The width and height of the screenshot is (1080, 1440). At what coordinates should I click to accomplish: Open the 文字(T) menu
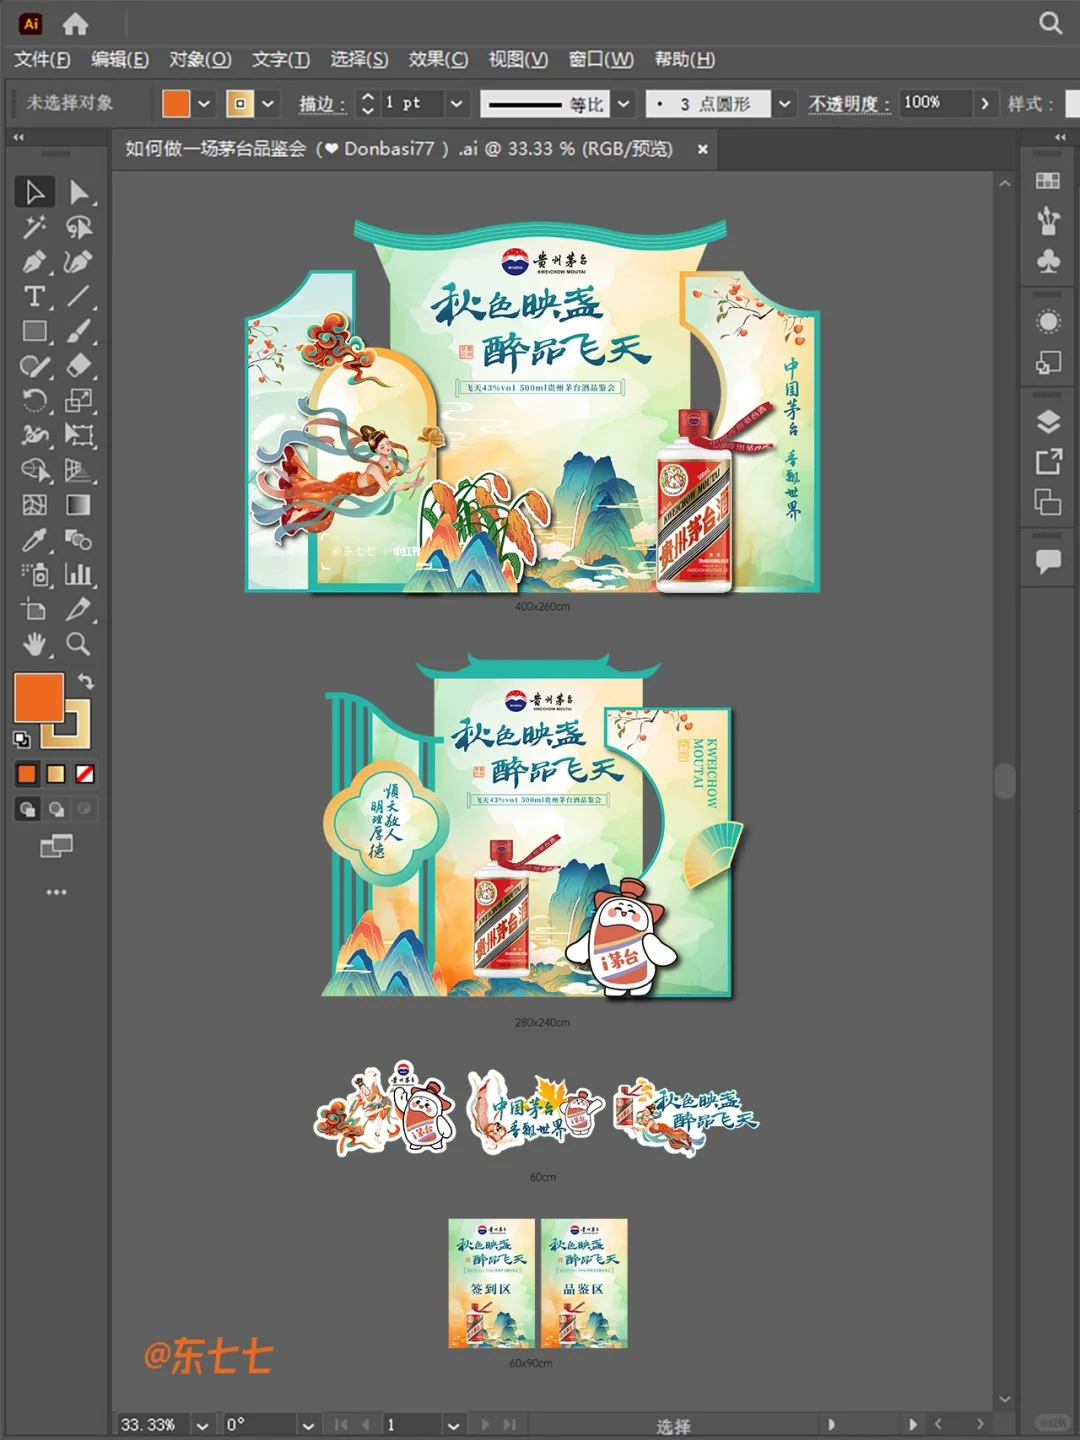point(281,59)
